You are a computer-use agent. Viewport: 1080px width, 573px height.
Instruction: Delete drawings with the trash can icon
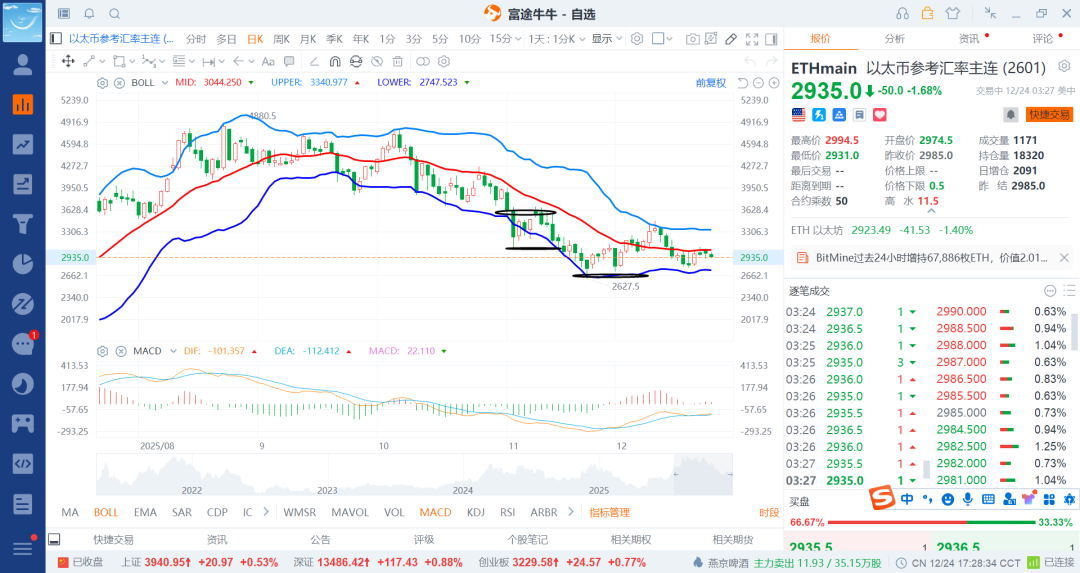pyautogui.click(x=397, y=61)
